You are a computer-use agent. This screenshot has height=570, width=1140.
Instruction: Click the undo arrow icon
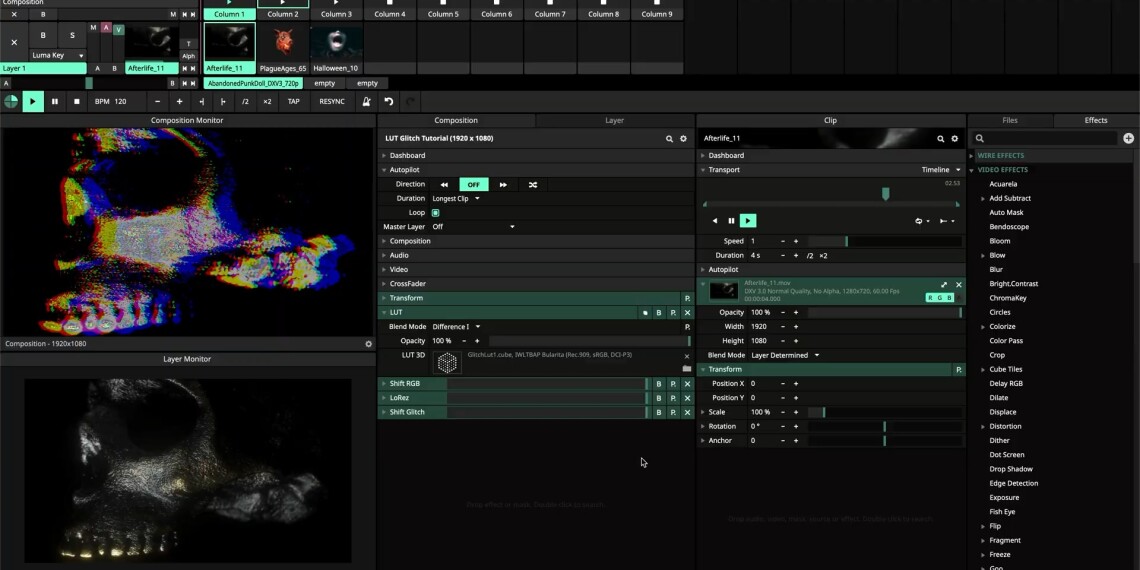pyautogui.click(x=389, y=101)
